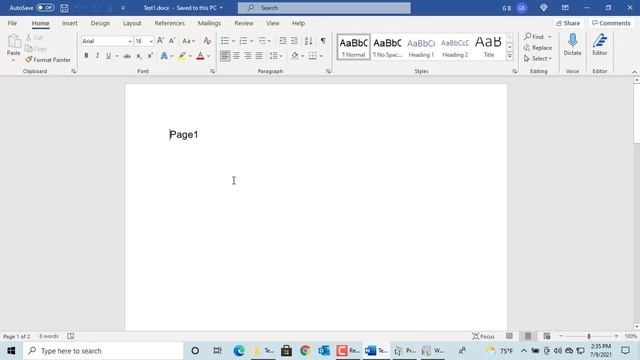640x360 pixels.
Task: Click the search box in title bar
Action: 324,8
